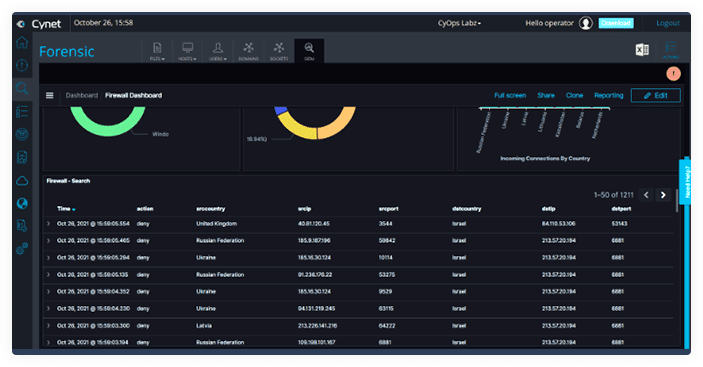Open the CyOps Labz dropdown

click(x=459, y=23)
